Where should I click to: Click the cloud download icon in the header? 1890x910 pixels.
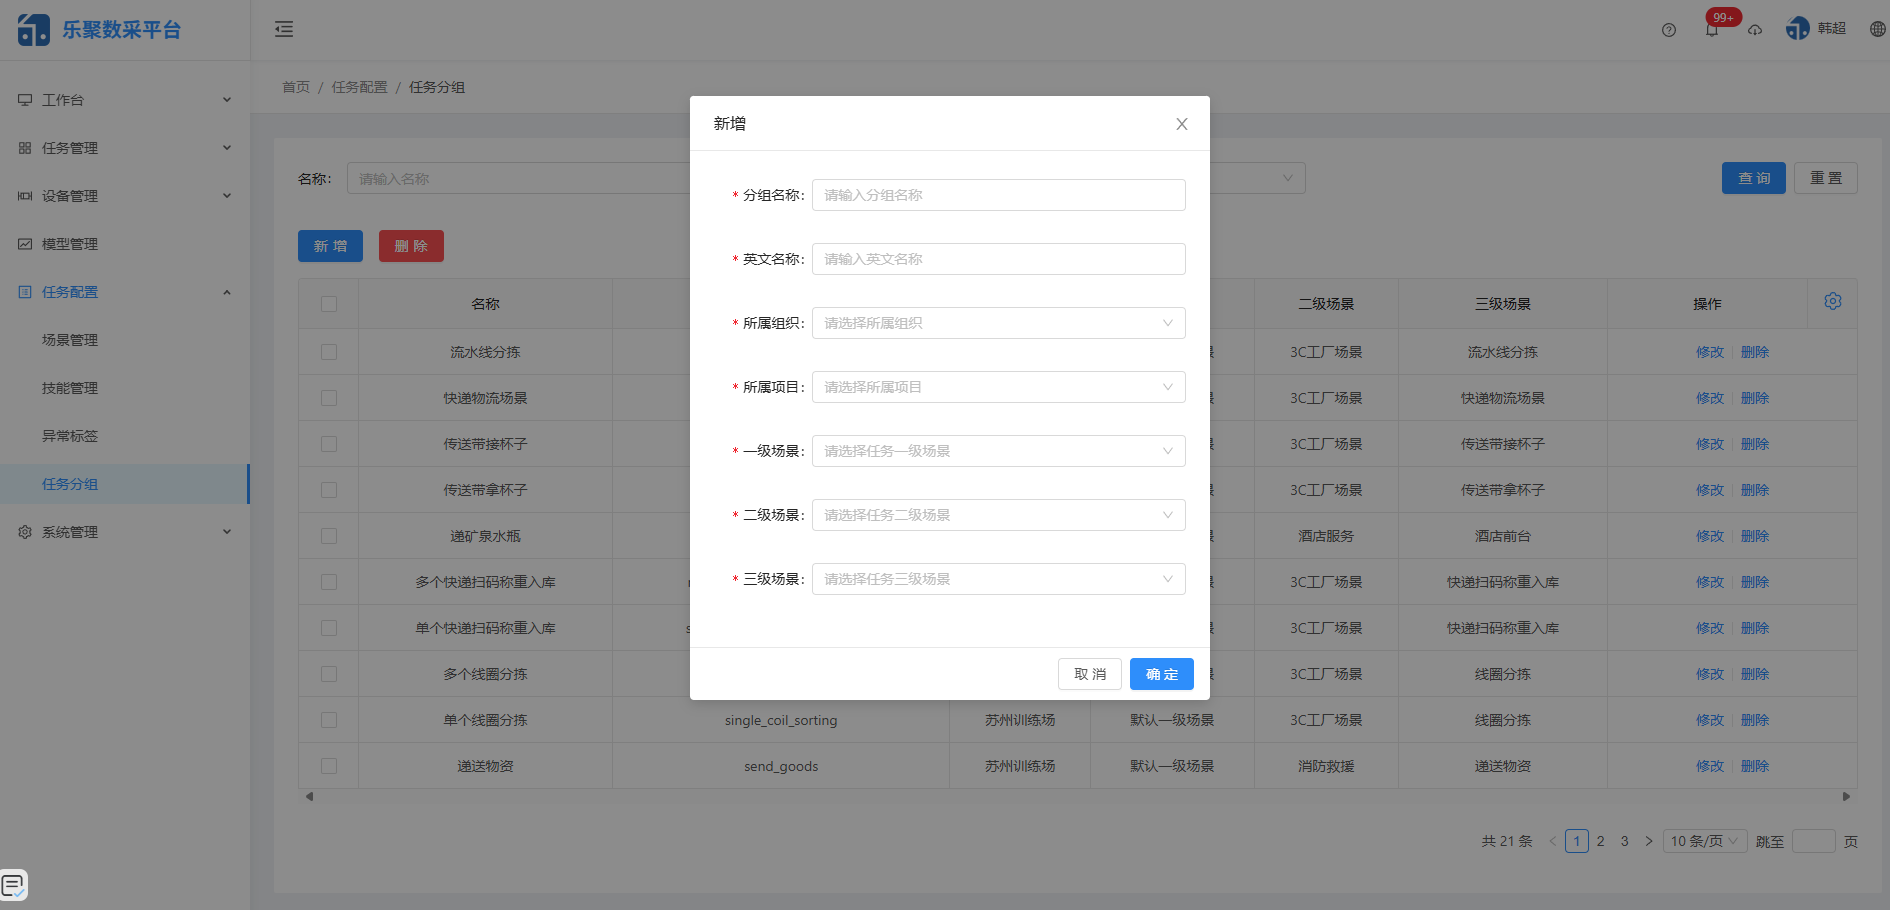click(x=1755, y=30)
